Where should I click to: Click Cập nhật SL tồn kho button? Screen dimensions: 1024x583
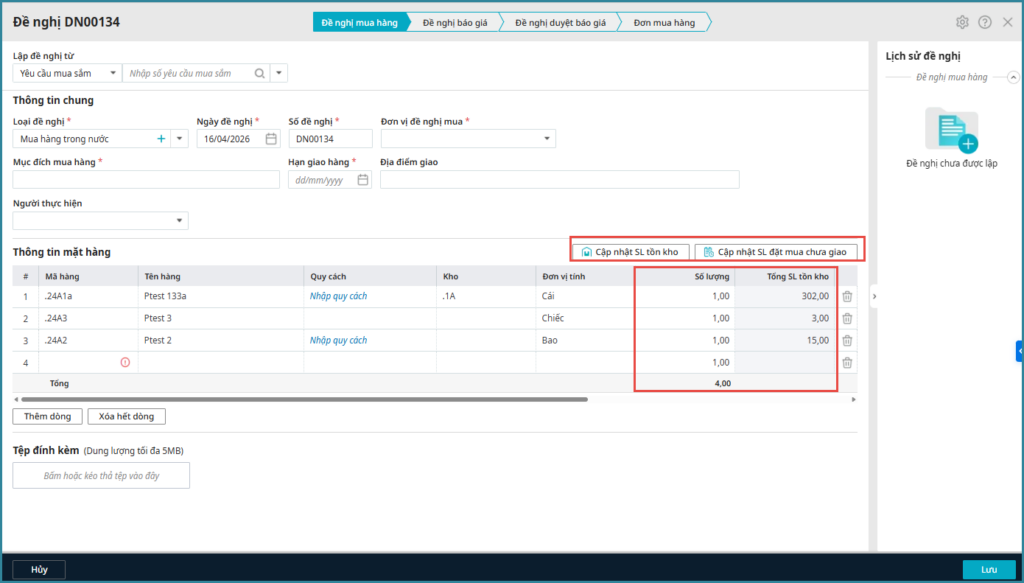point(630,252)
